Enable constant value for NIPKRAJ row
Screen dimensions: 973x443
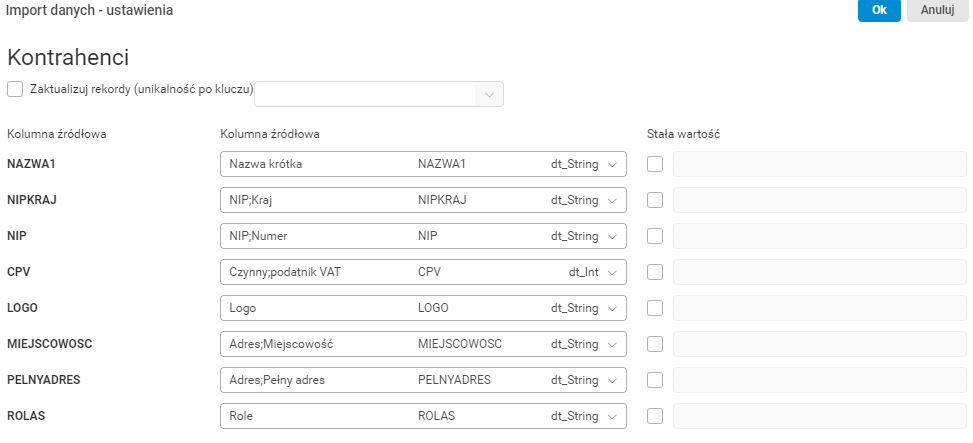[655, 200]
